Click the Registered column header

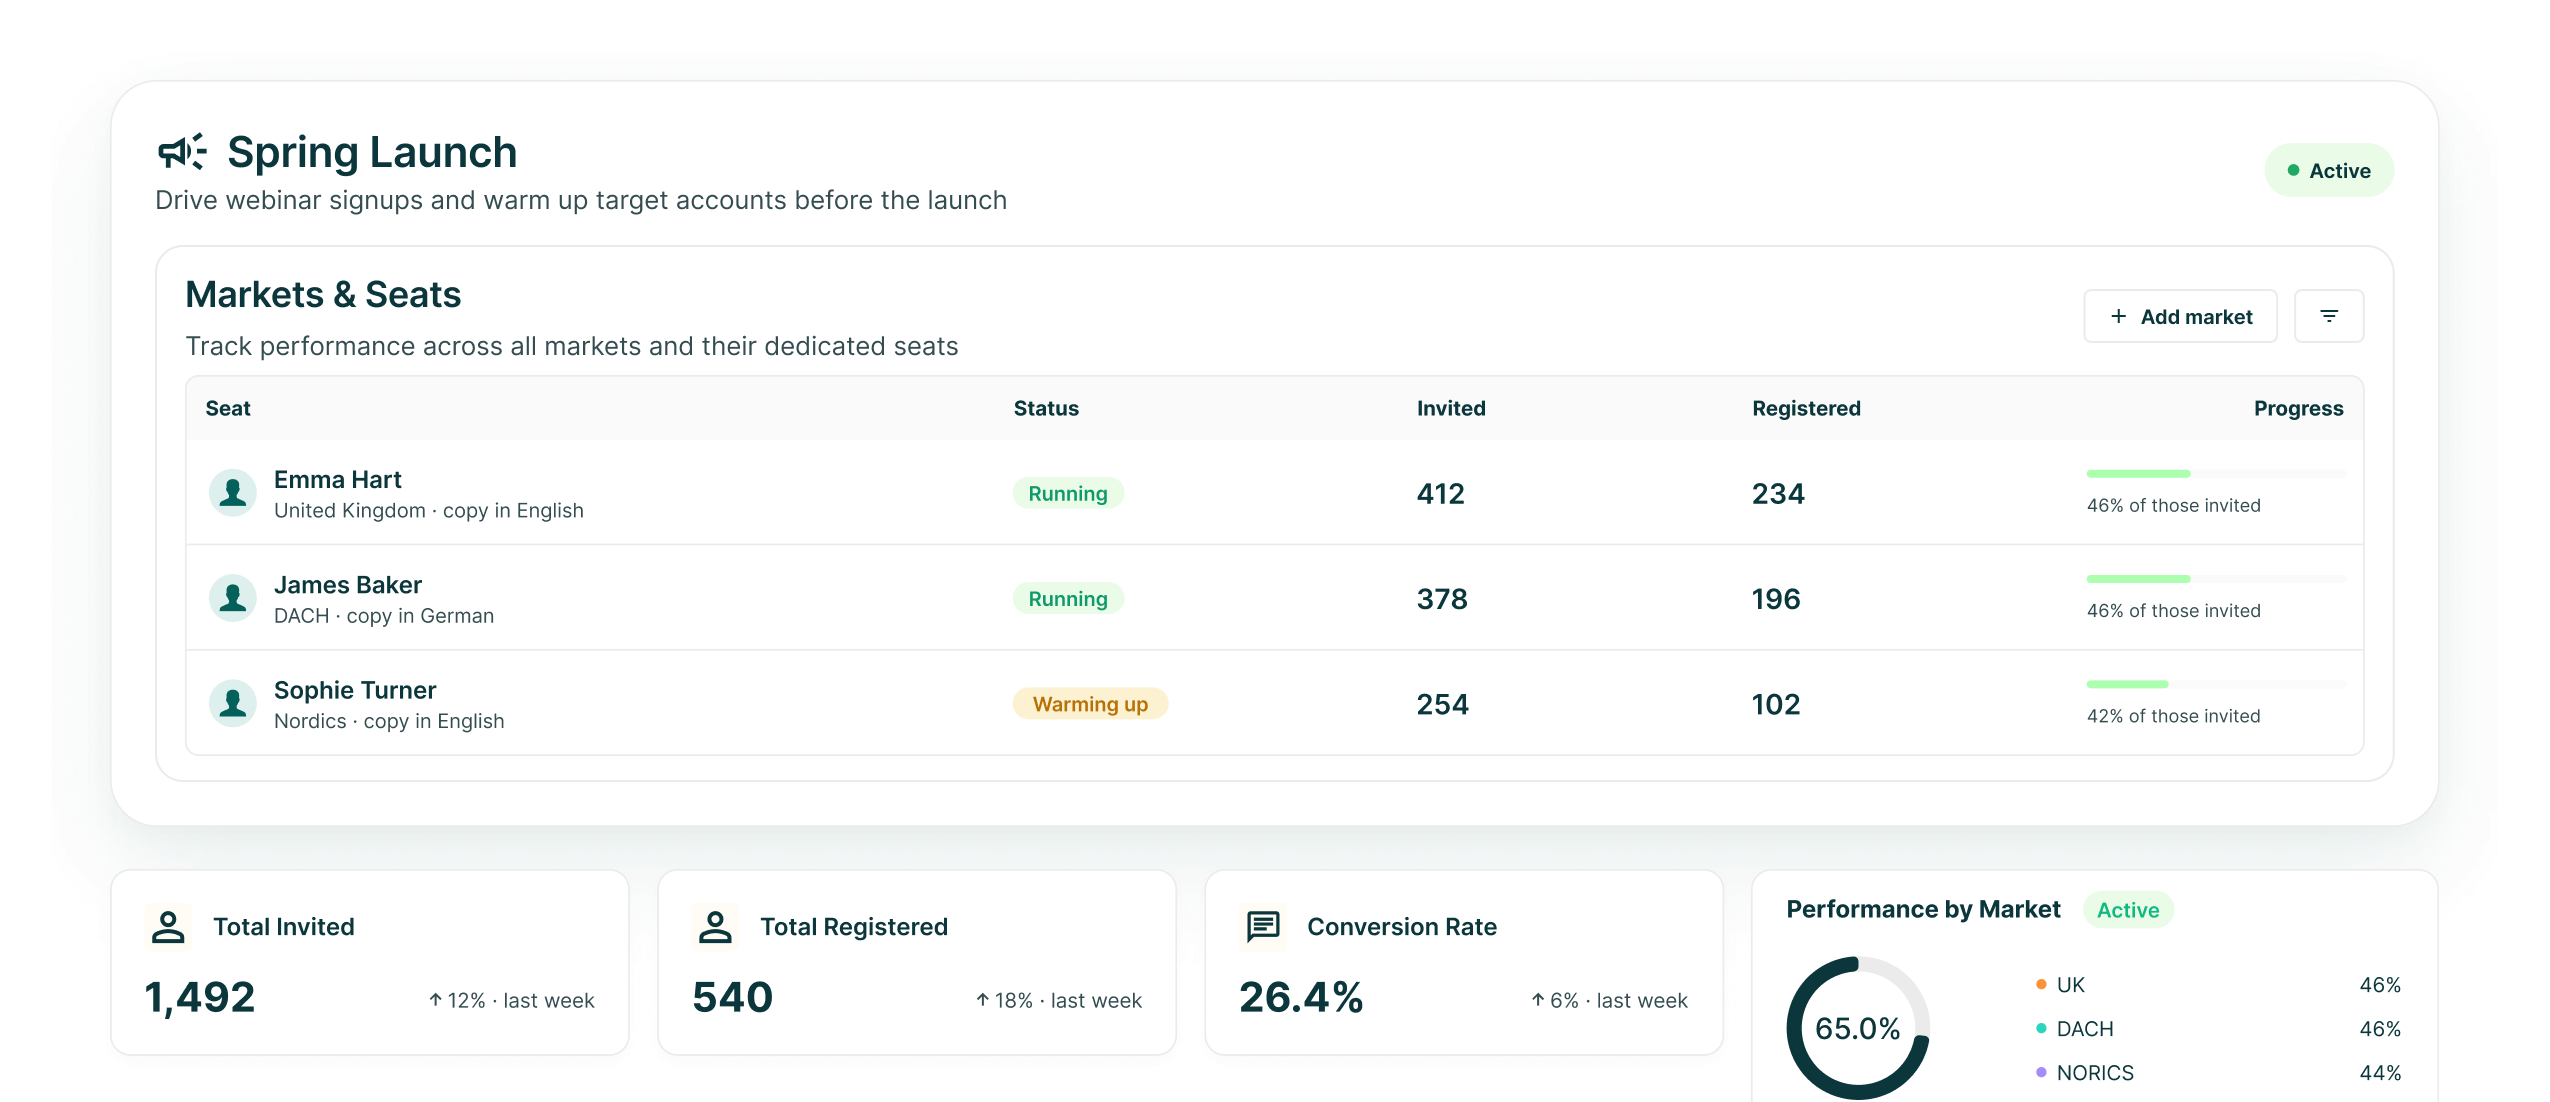click(1806, 408)
